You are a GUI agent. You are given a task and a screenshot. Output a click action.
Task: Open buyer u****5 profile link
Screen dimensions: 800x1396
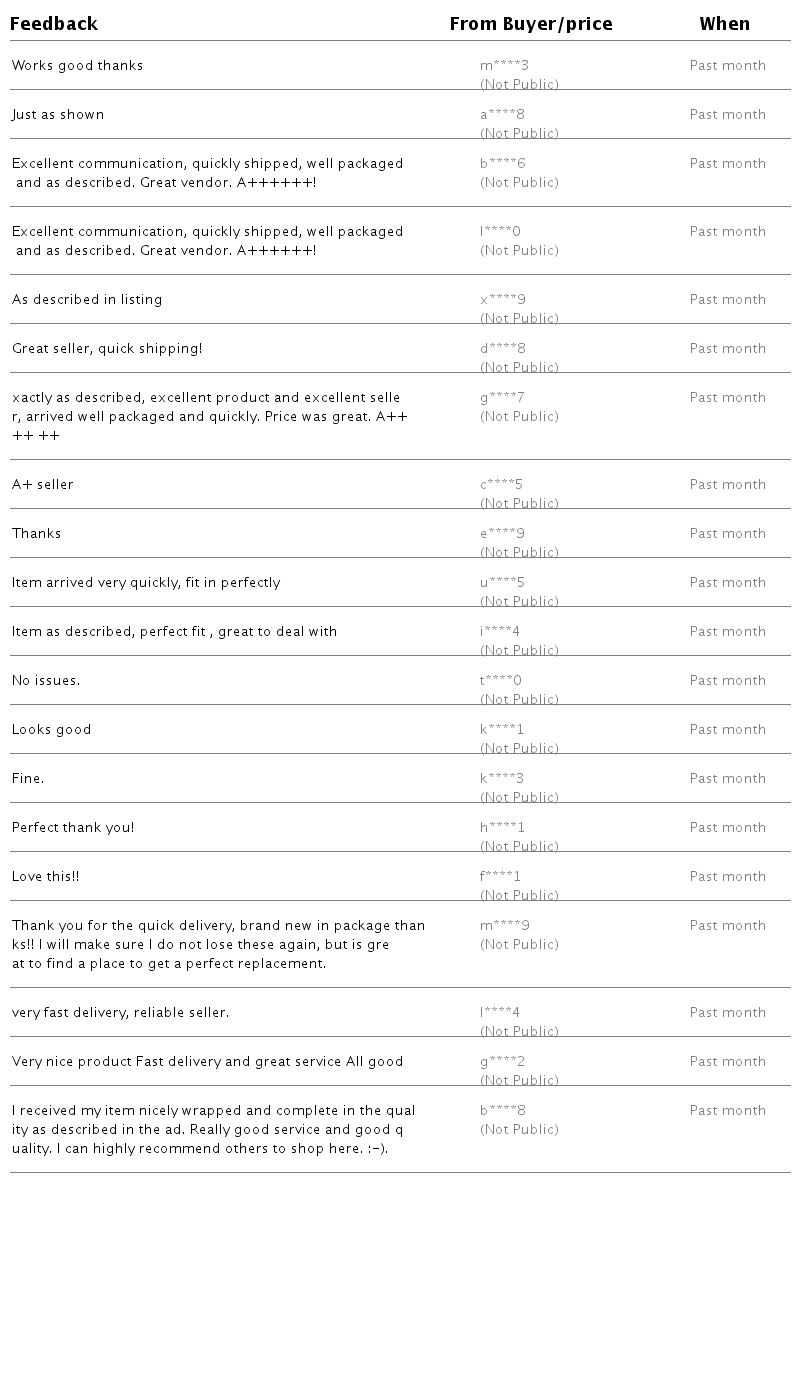[x=502, y=583]
